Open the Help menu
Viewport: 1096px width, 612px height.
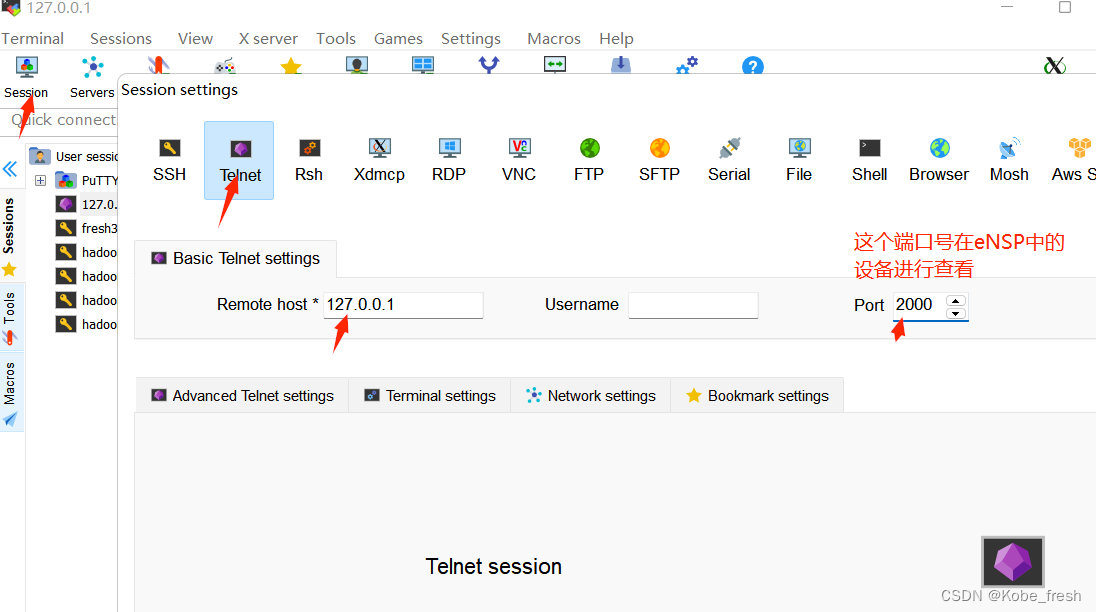616,38
